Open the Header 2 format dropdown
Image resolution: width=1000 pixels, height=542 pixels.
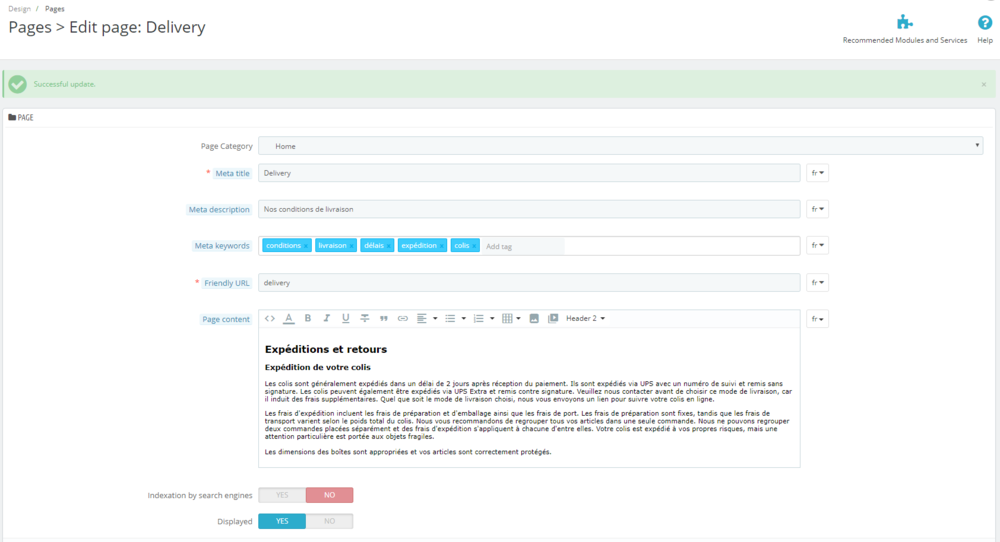(x=585, y=318)
